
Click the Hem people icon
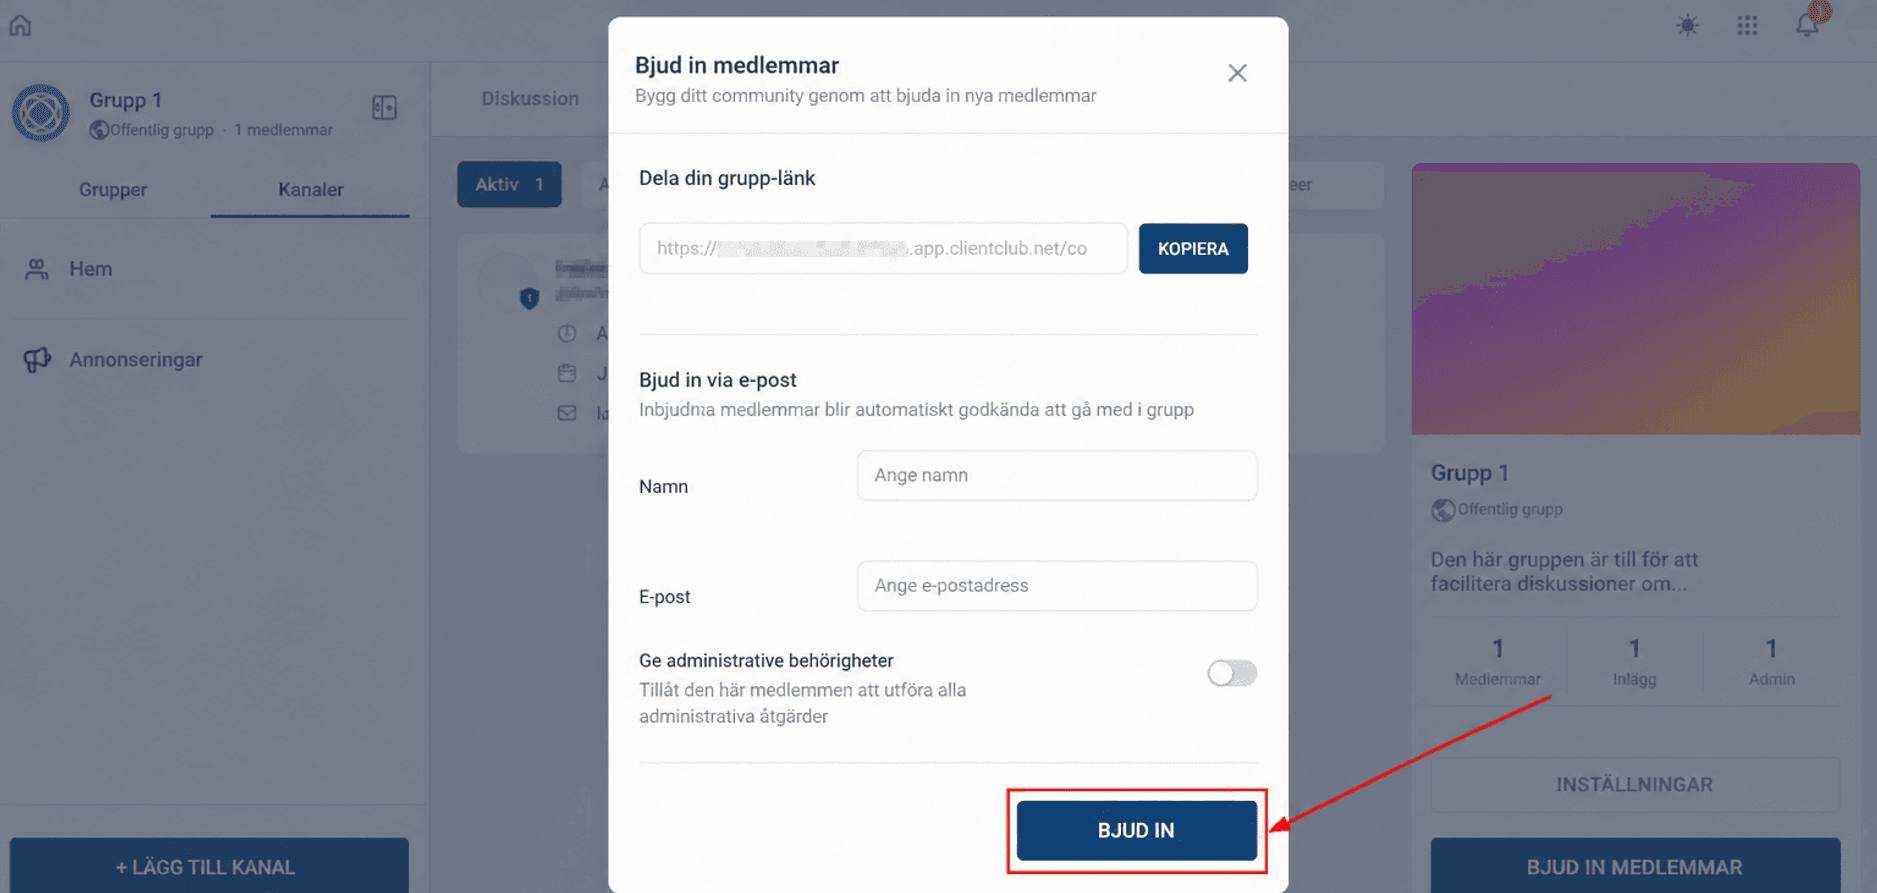(x=37, y=269)
